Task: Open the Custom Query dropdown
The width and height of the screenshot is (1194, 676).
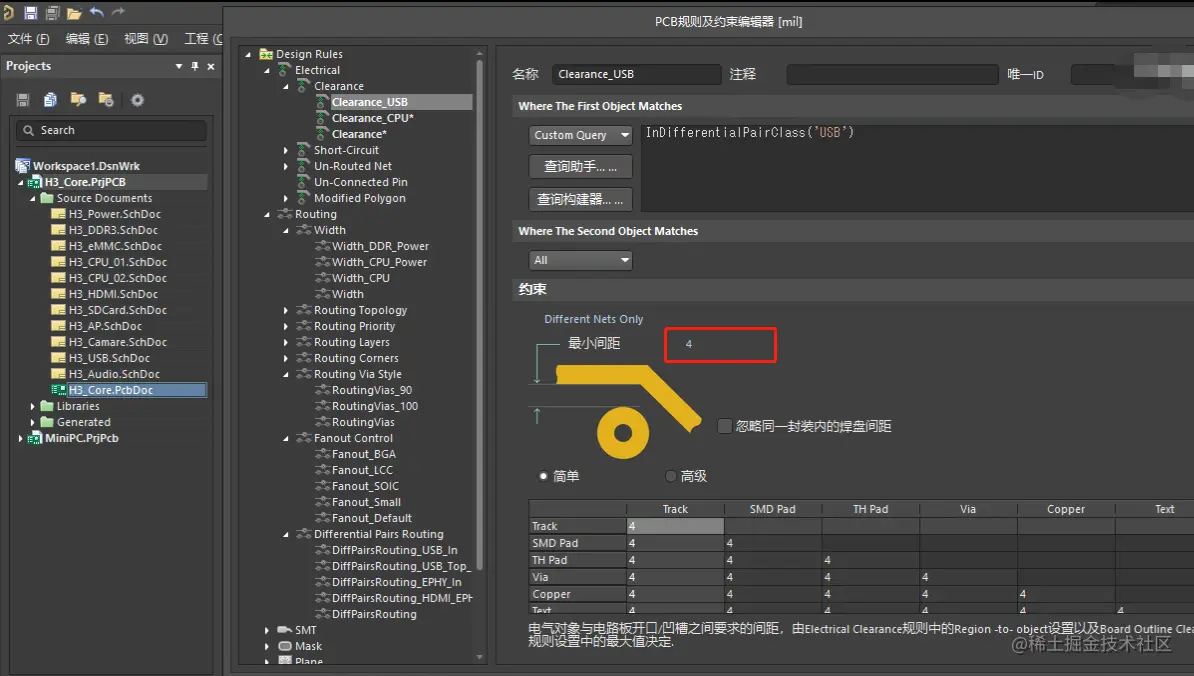Action: tap(580, 136)
